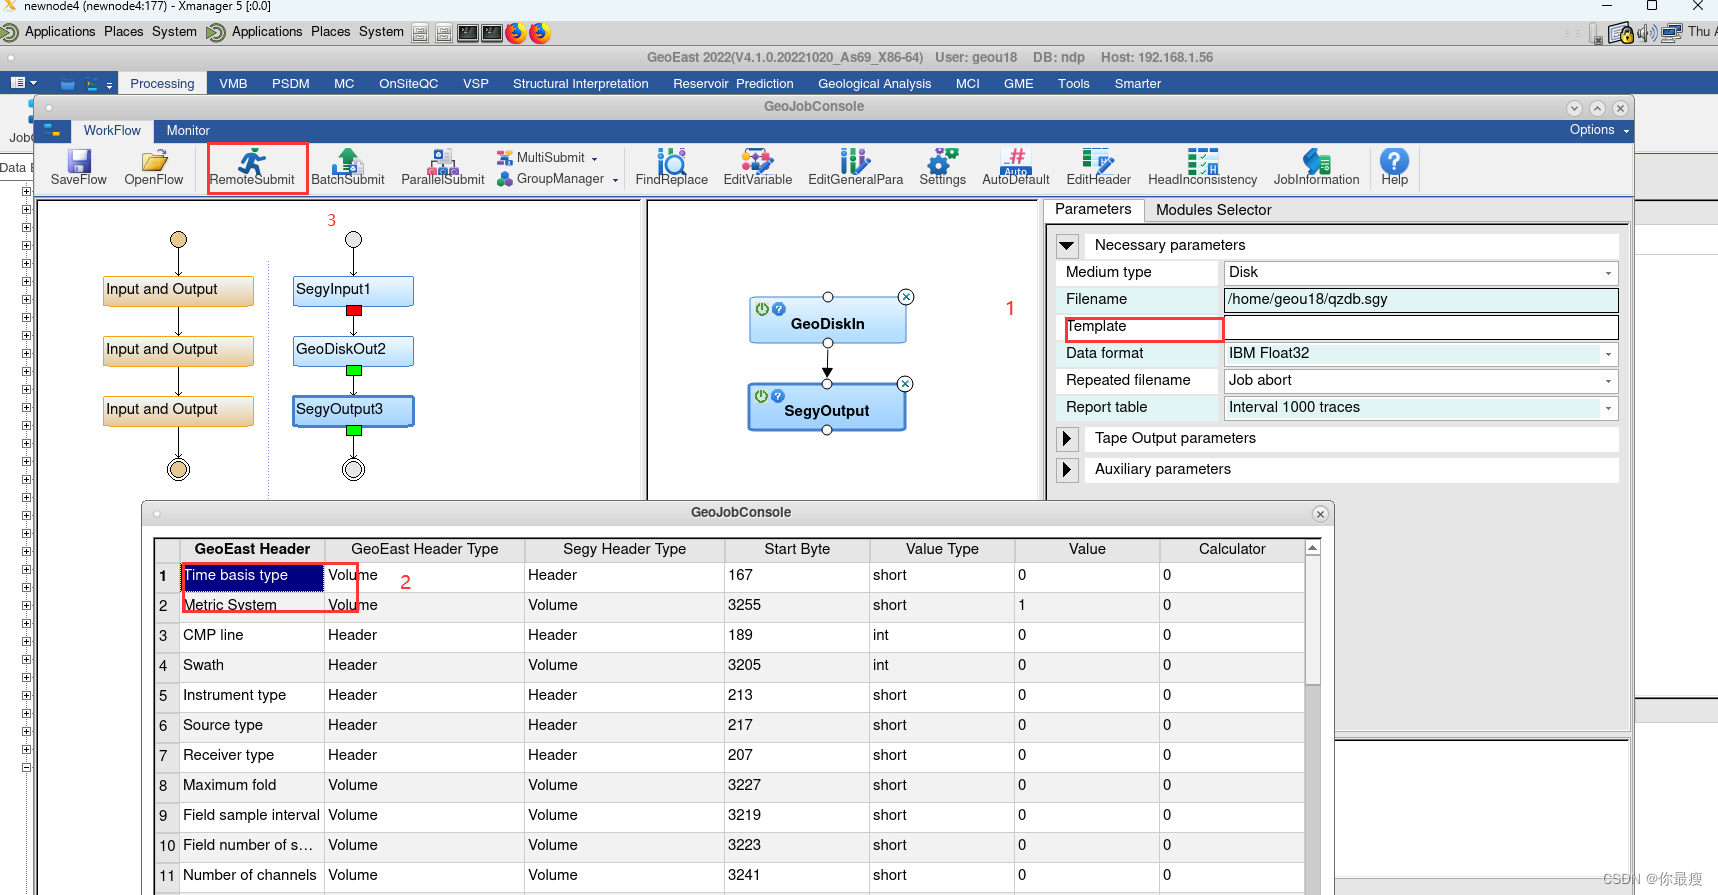Open the Reservoir Prediction tab
1718x895 pixels.
coord(733,84)
